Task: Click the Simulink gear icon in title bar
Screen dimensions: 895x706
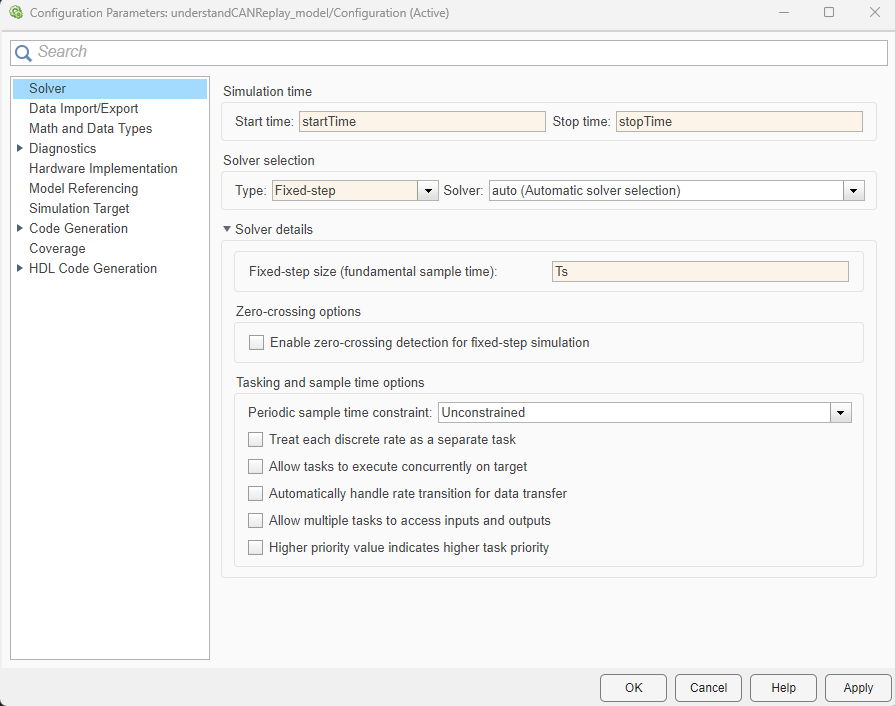Action: point(15,13)
